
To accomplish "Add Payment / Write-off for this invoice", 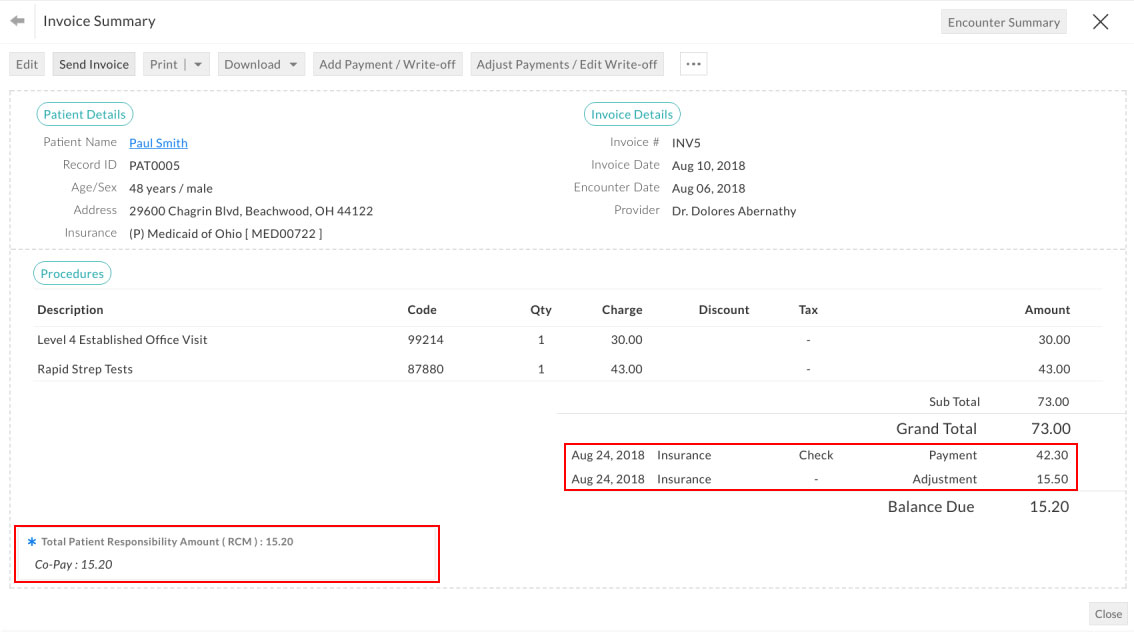I will [387, 63].
